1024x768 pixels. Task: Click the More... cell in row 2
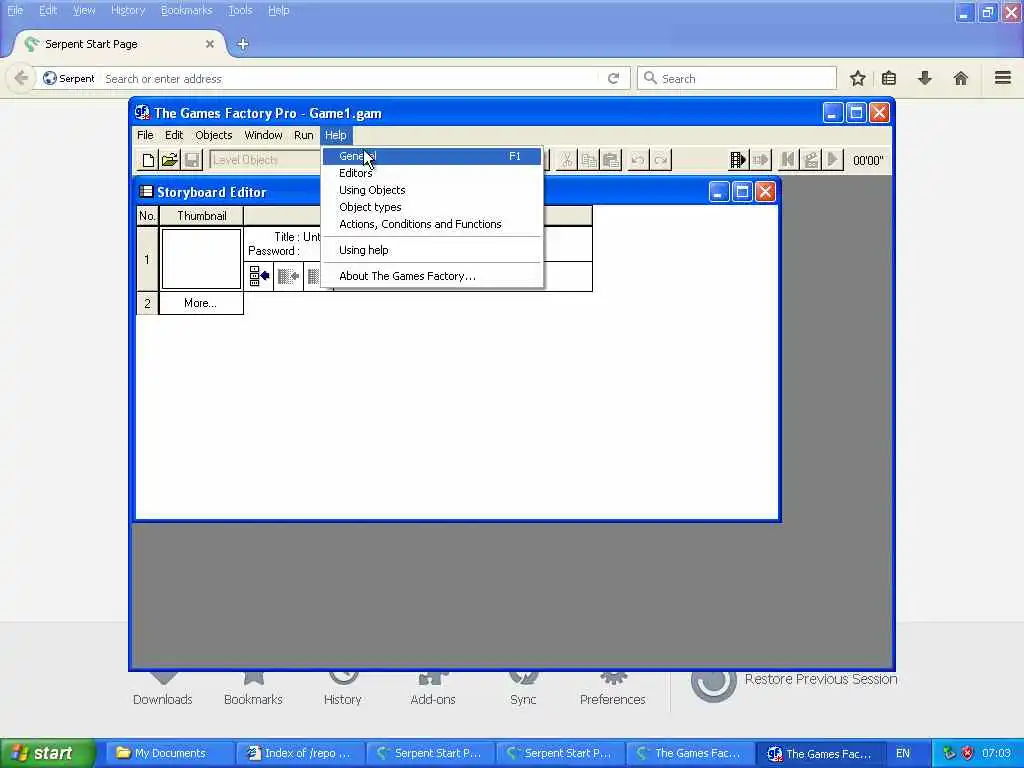pos(200,303)
